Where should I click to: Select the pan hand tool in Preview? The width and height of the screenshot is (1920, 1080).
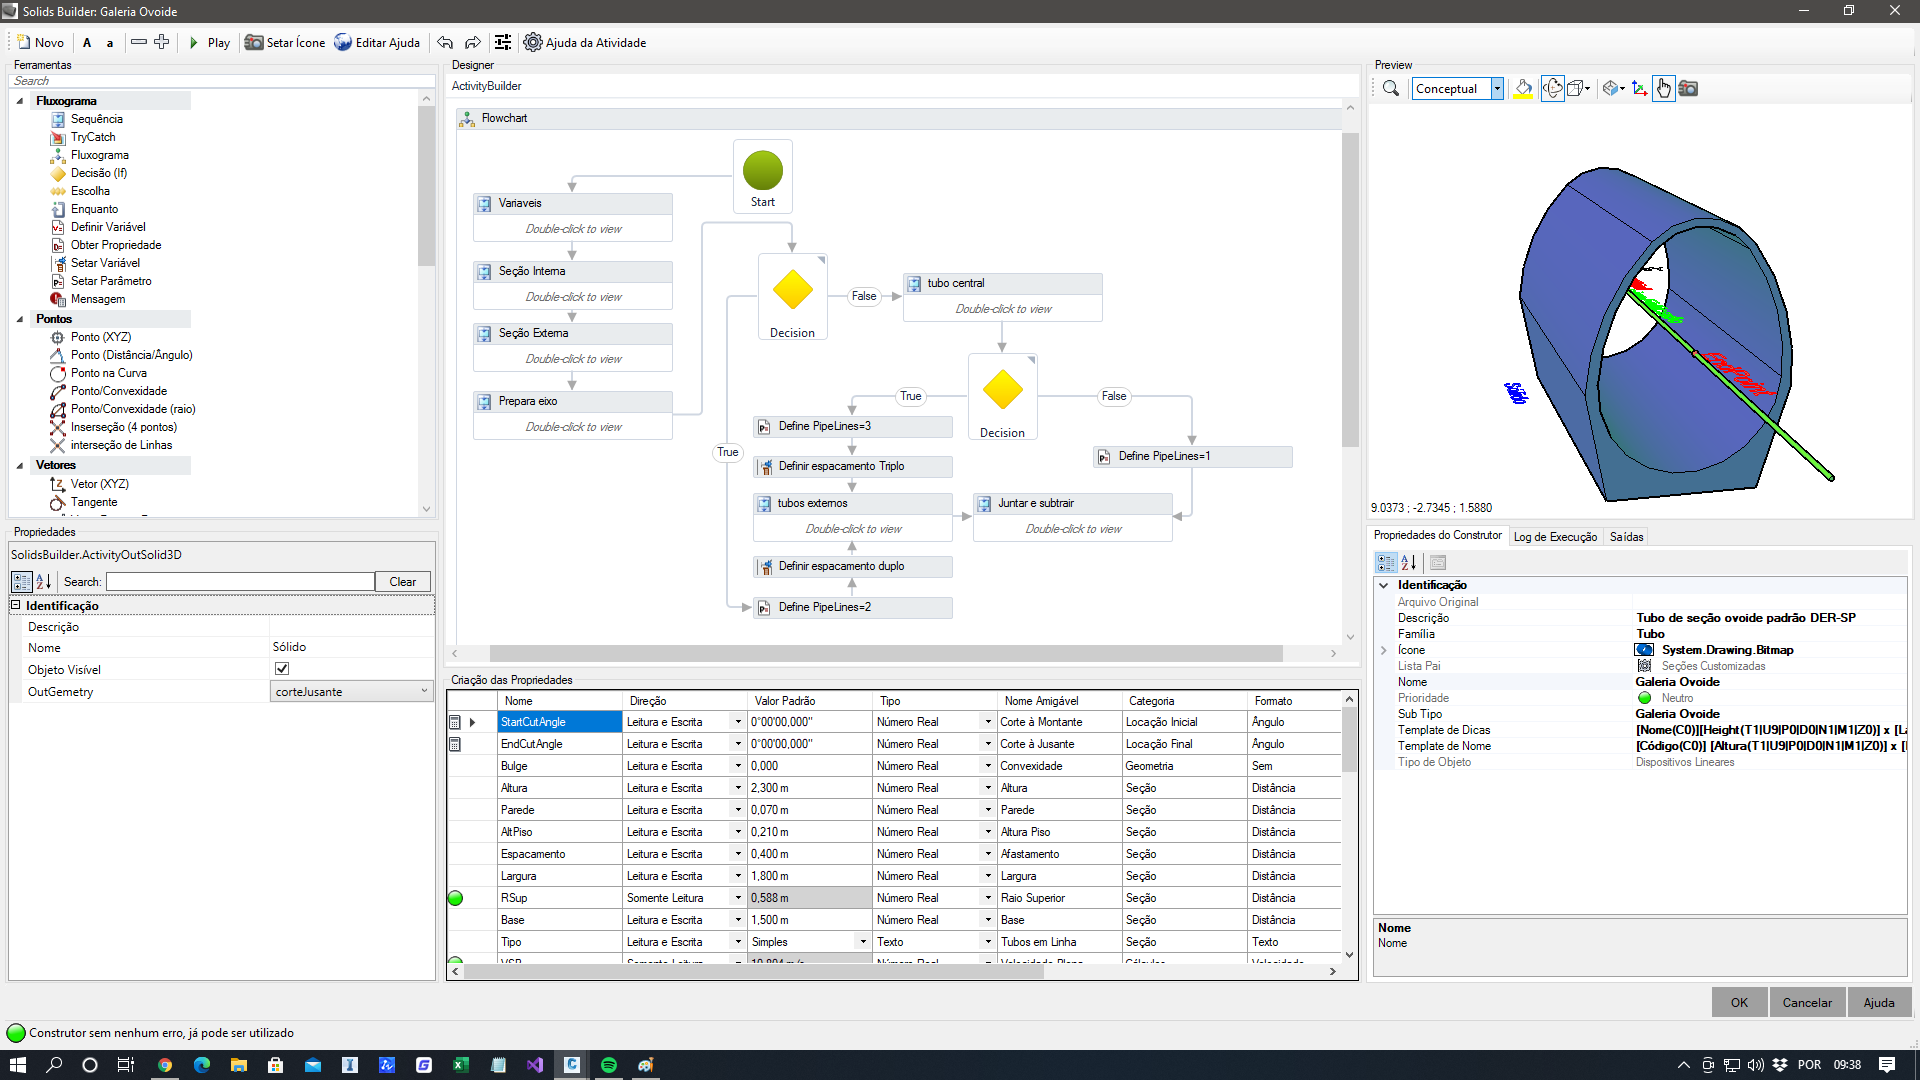click(x=1663, y=89)
